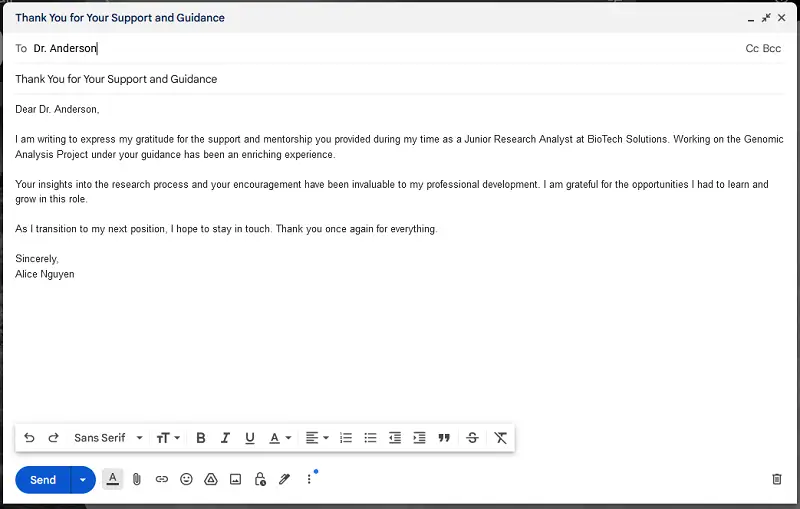
Task: Click the 'To' label
Action: (x=21, y=48)
